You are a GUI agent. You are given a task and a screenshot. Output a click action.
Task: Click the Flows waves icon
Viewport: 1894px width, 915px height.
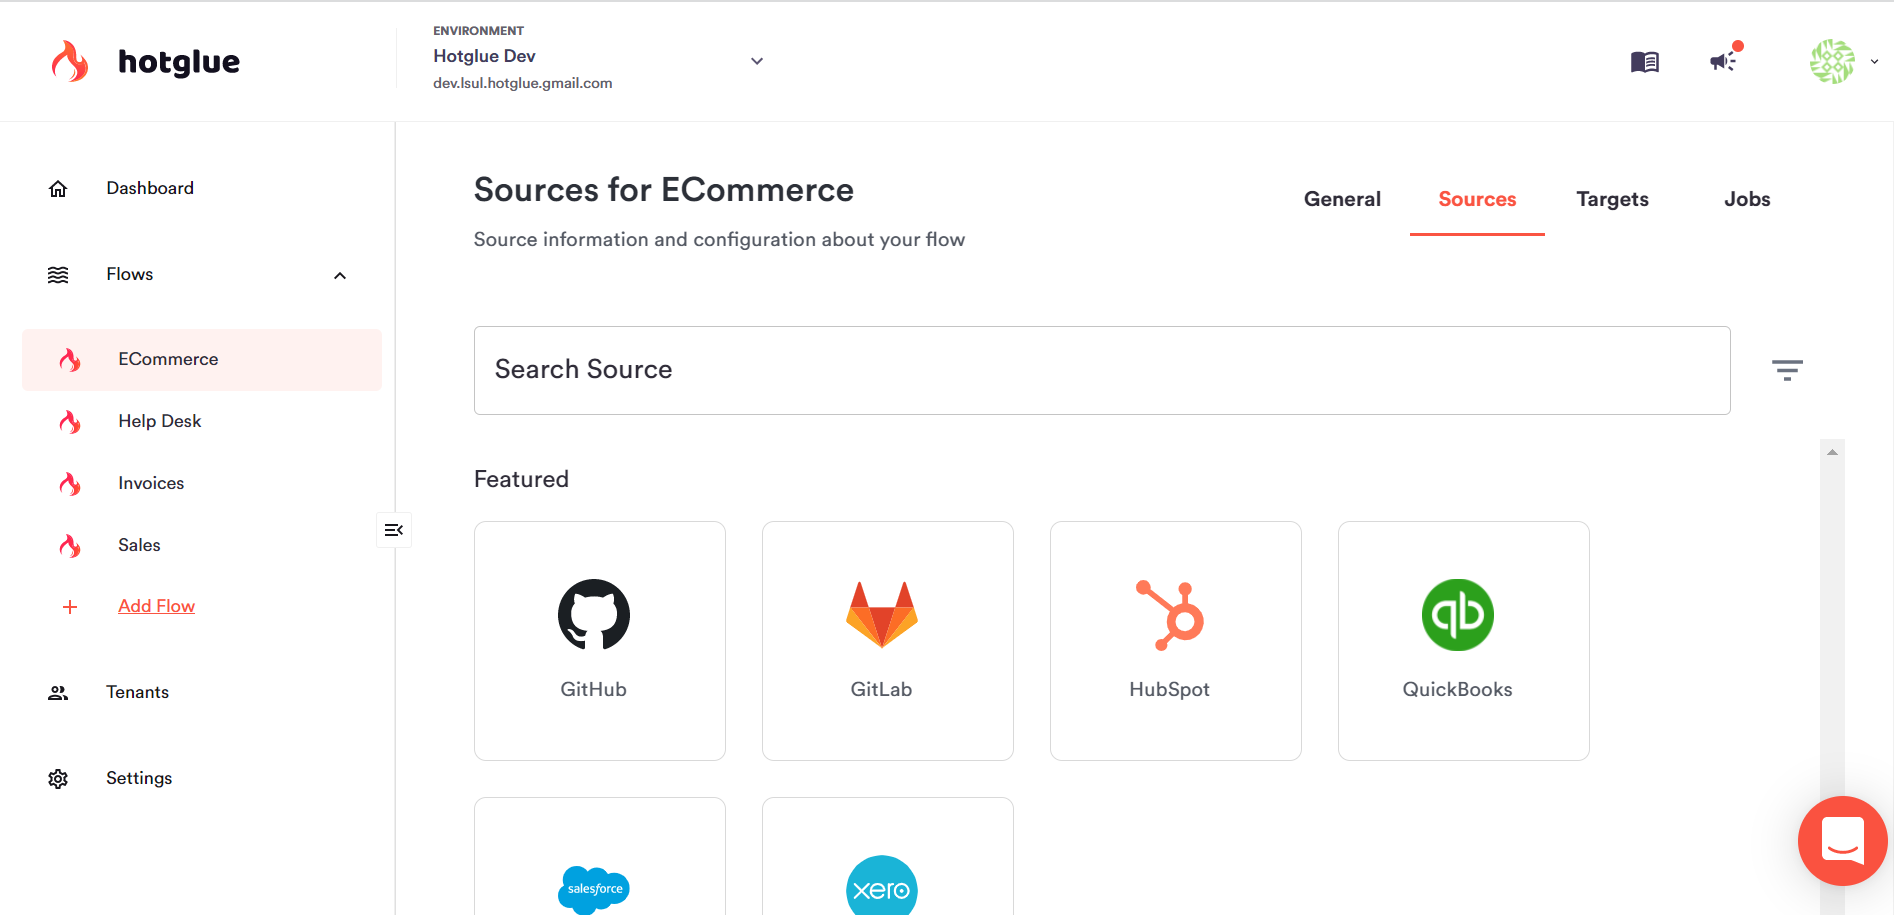pyautogui.click(x=58, y=275)
